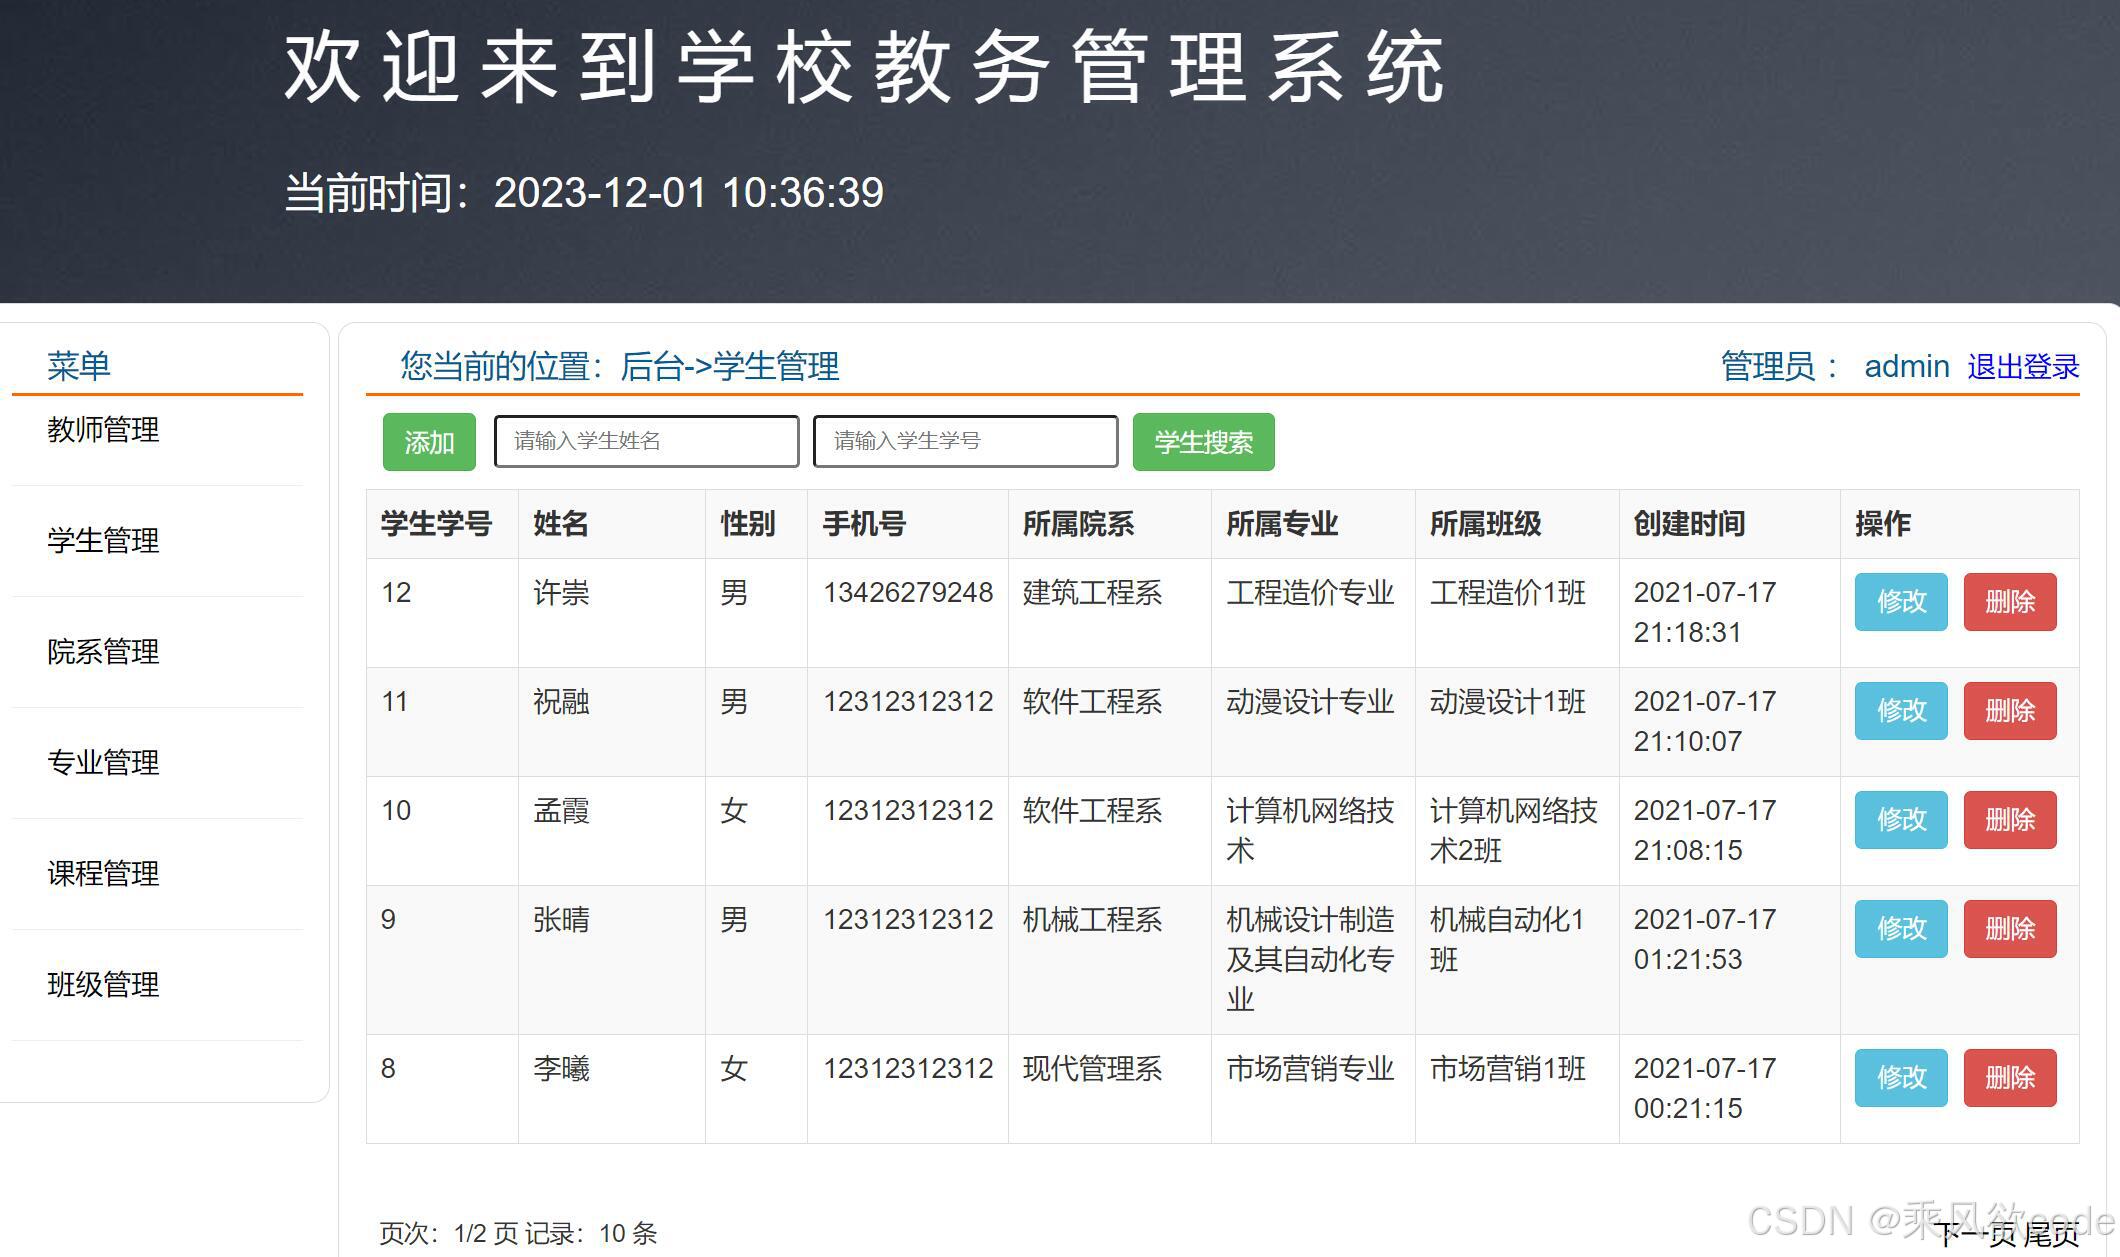2120x1257 pixels.
Task: Click the green 添加 button
Action: (x=429, y=442)
